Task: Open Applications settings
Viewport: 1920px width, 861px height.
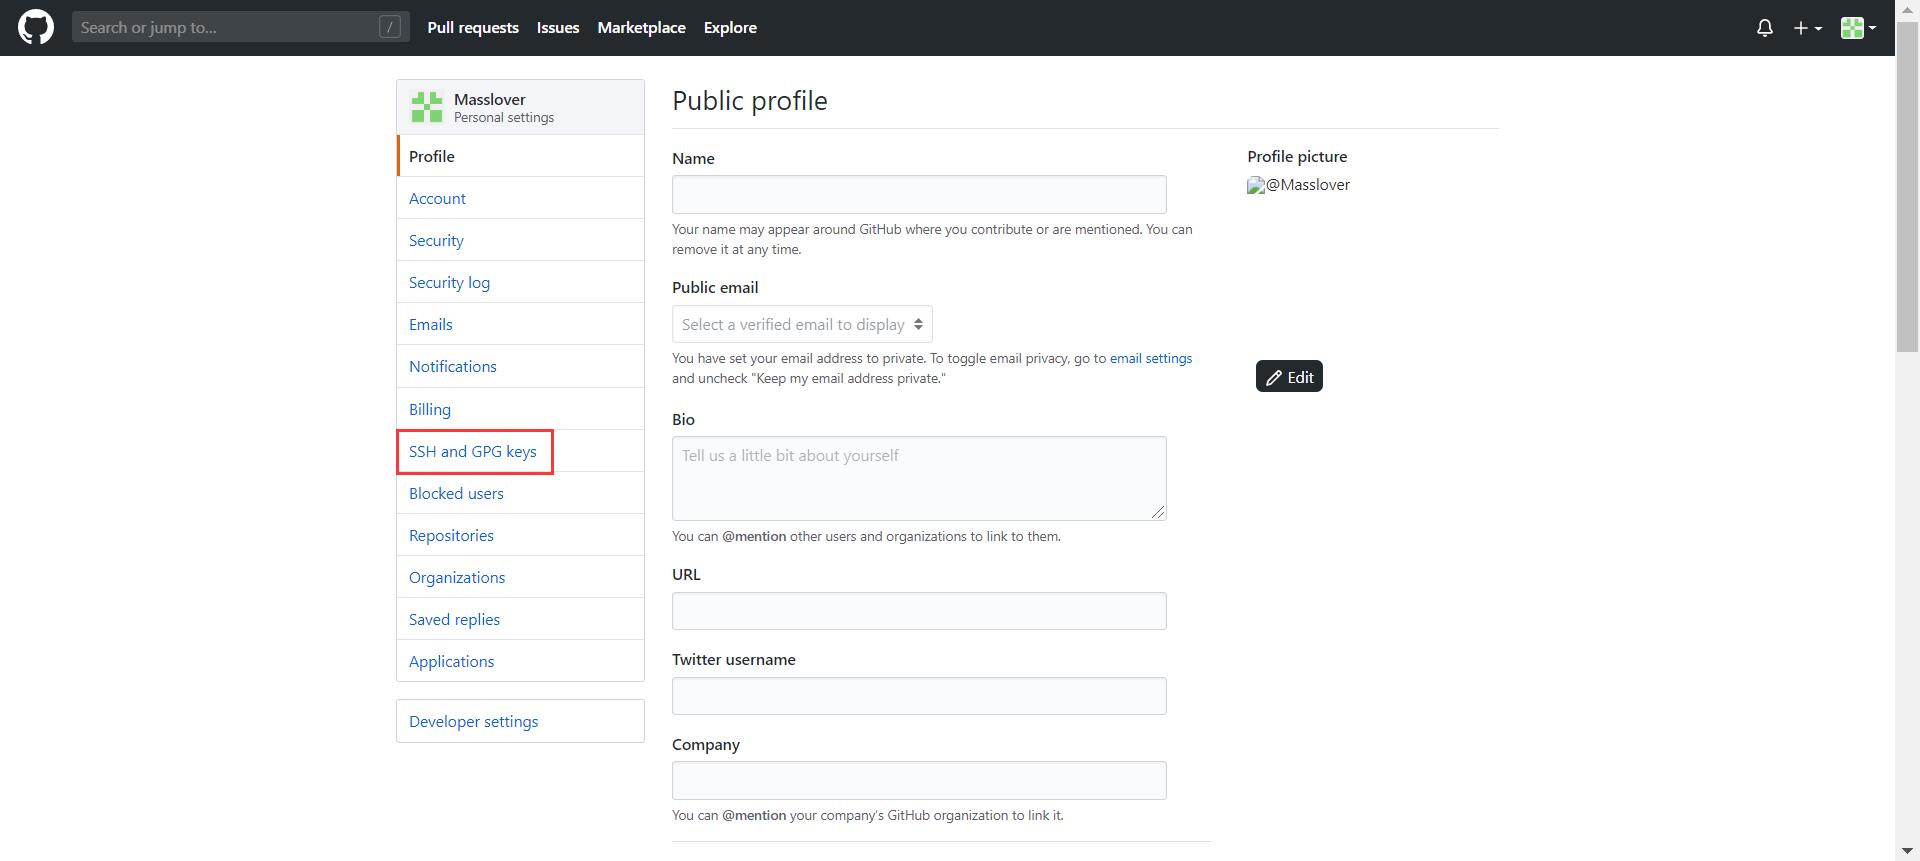Action: tap(520, 661)
